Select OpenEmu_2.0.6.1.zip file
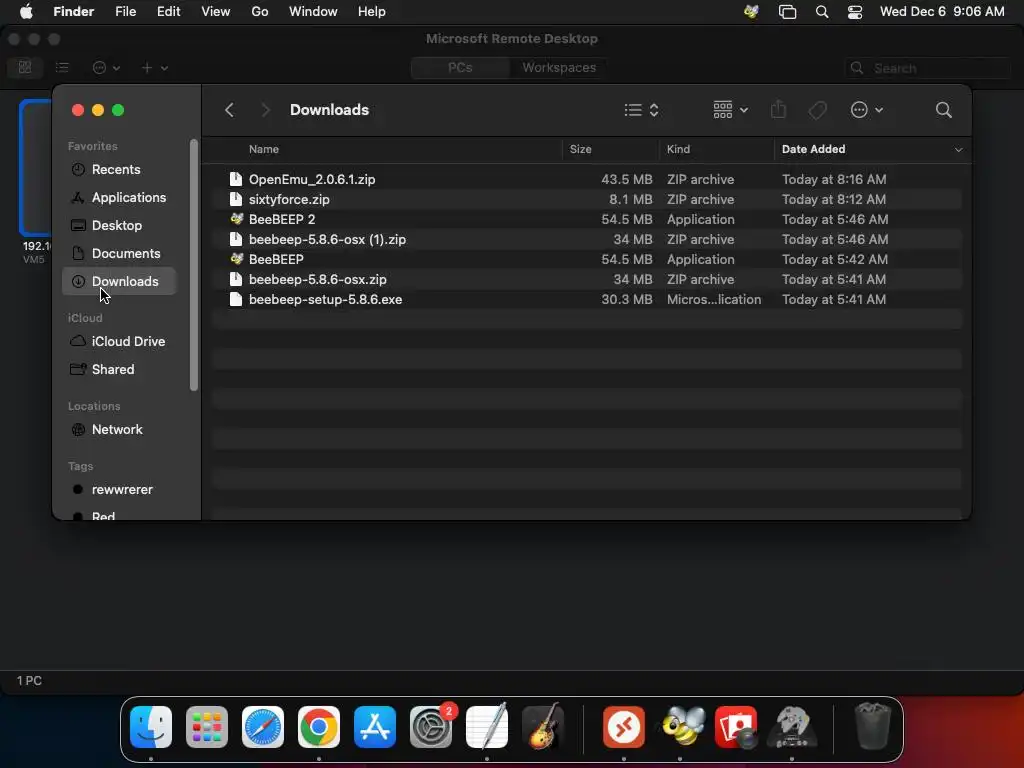Screen dimensions: 1024x768 click(586, 179)
